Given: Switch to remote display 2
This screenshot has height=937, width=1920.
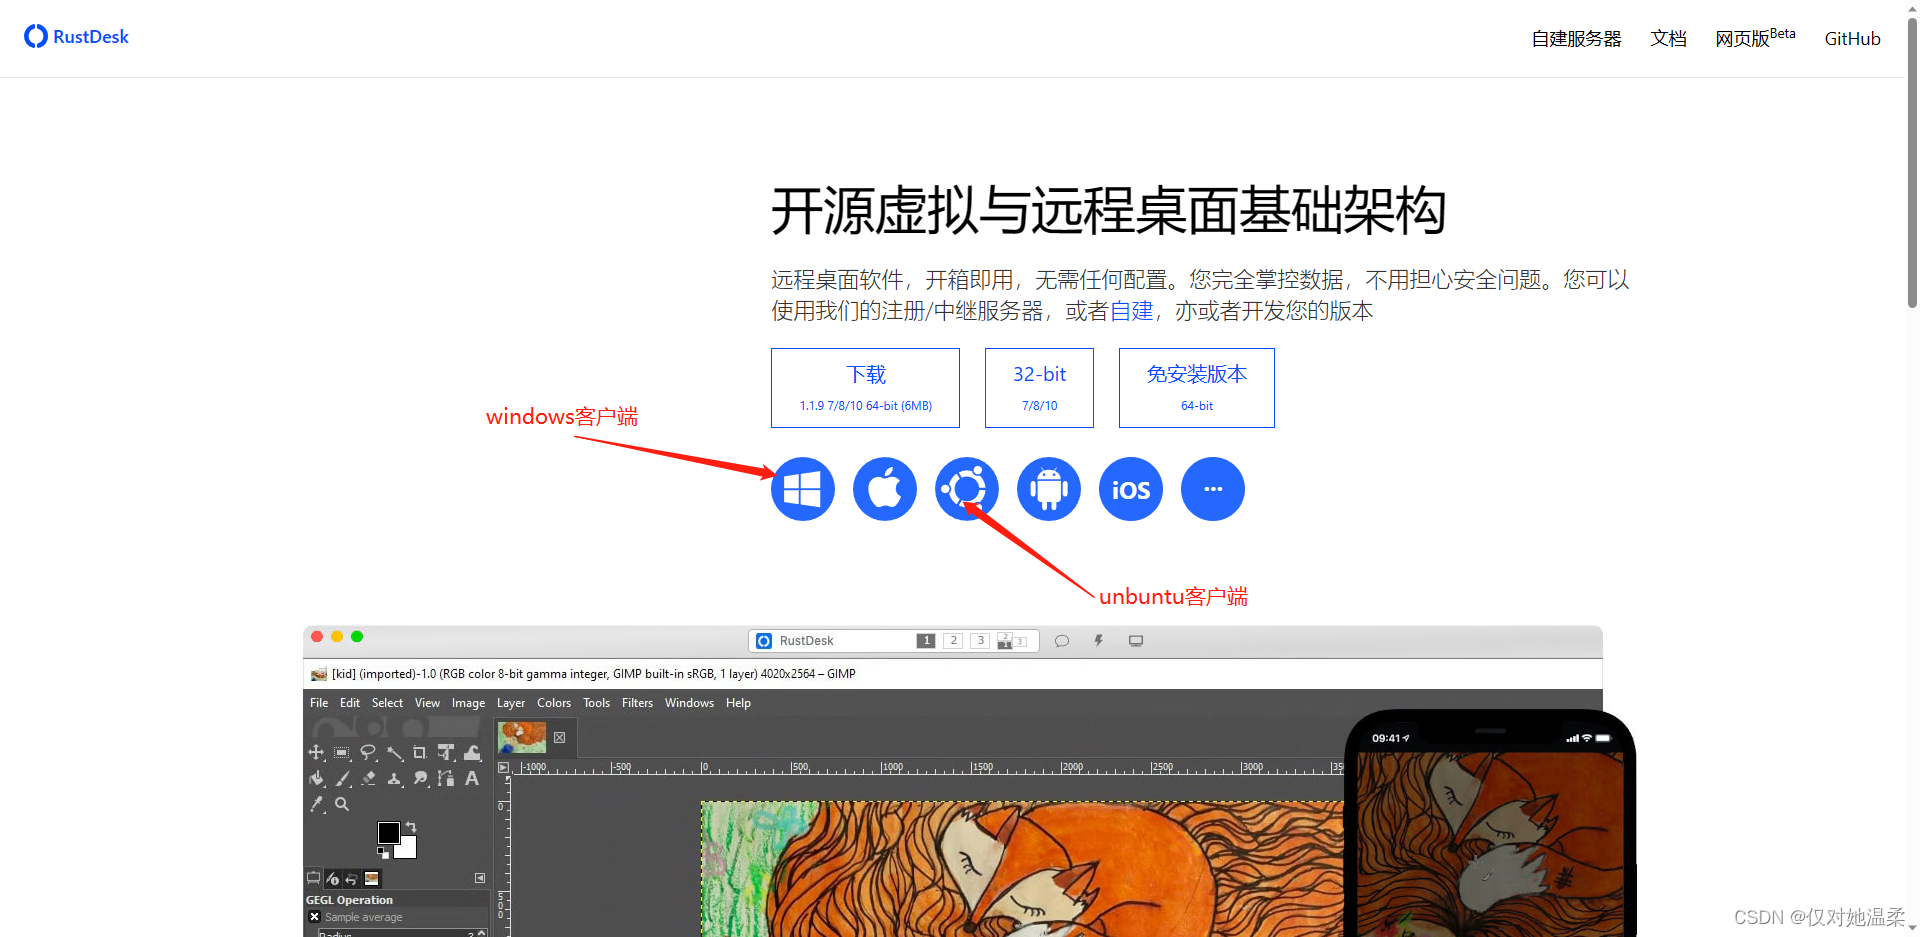Looking at the screenshot, I should pyautogui.click(x=953, y=641).
